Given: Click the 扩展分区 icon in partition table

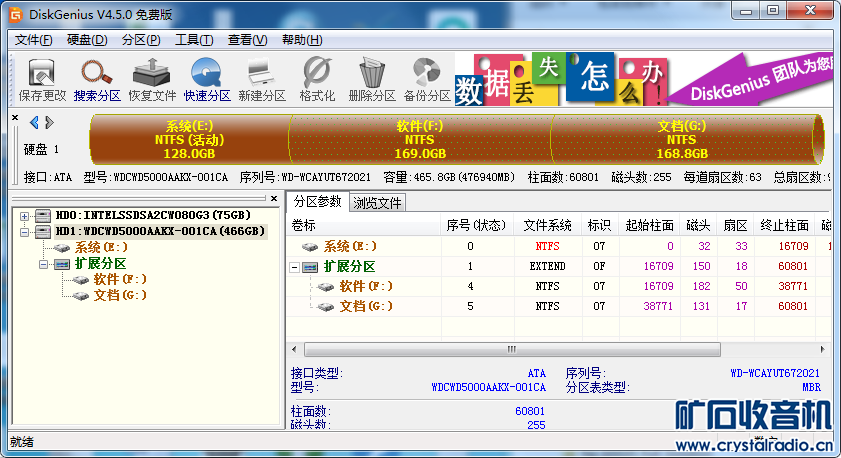Looking at the screenshot, I should [310, 267].
